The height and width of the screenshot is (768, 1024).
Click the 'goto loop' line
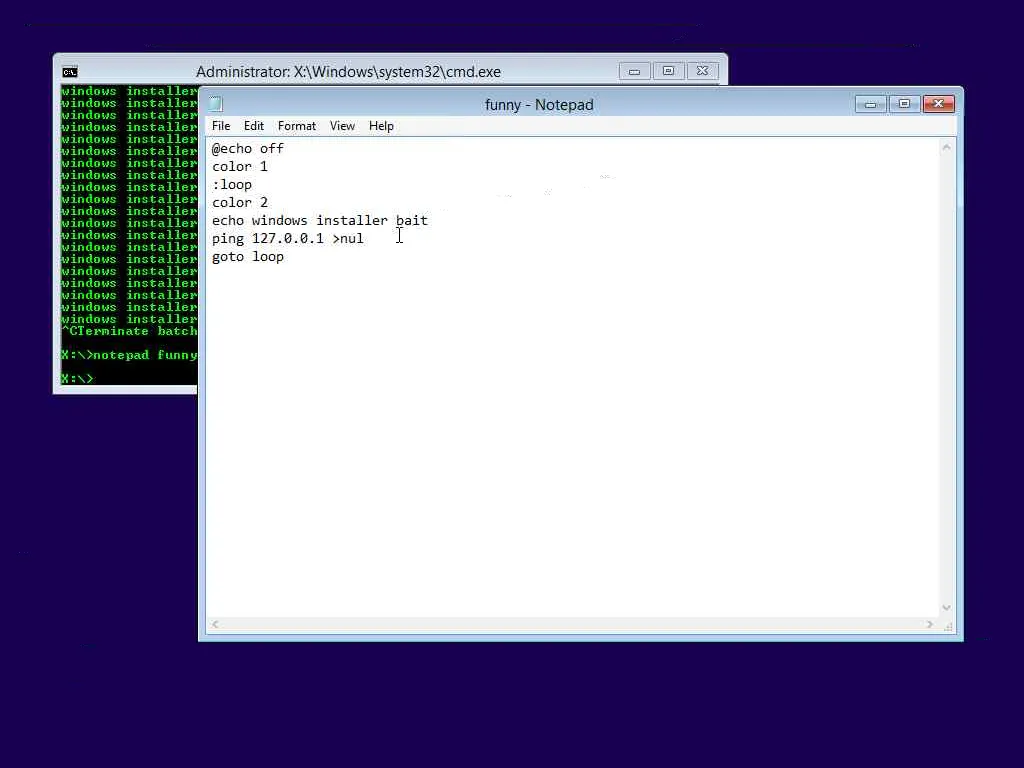248,257
